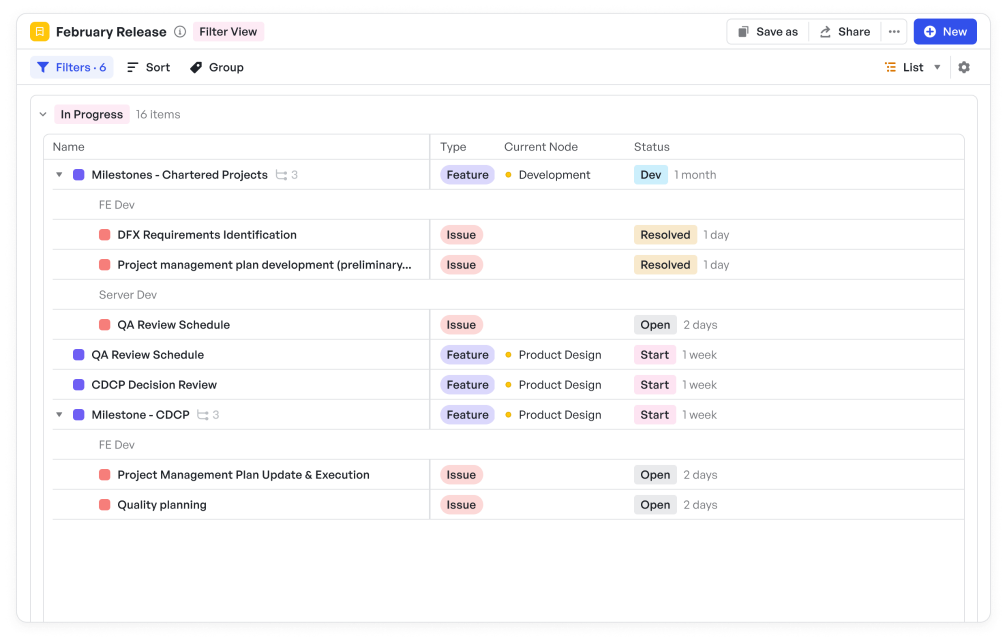1007x642 pixels.
Task: Click the red issue icon for Quality planning
Action: tap(105, 505)
